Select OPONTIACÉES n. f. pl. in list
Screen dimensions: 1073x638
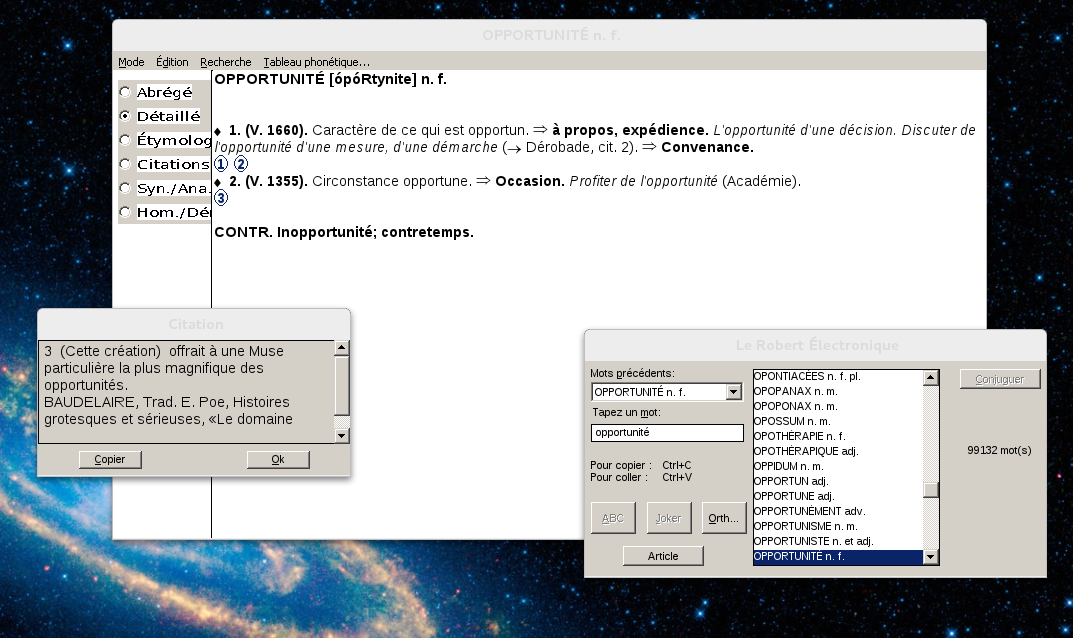(838, 377)
